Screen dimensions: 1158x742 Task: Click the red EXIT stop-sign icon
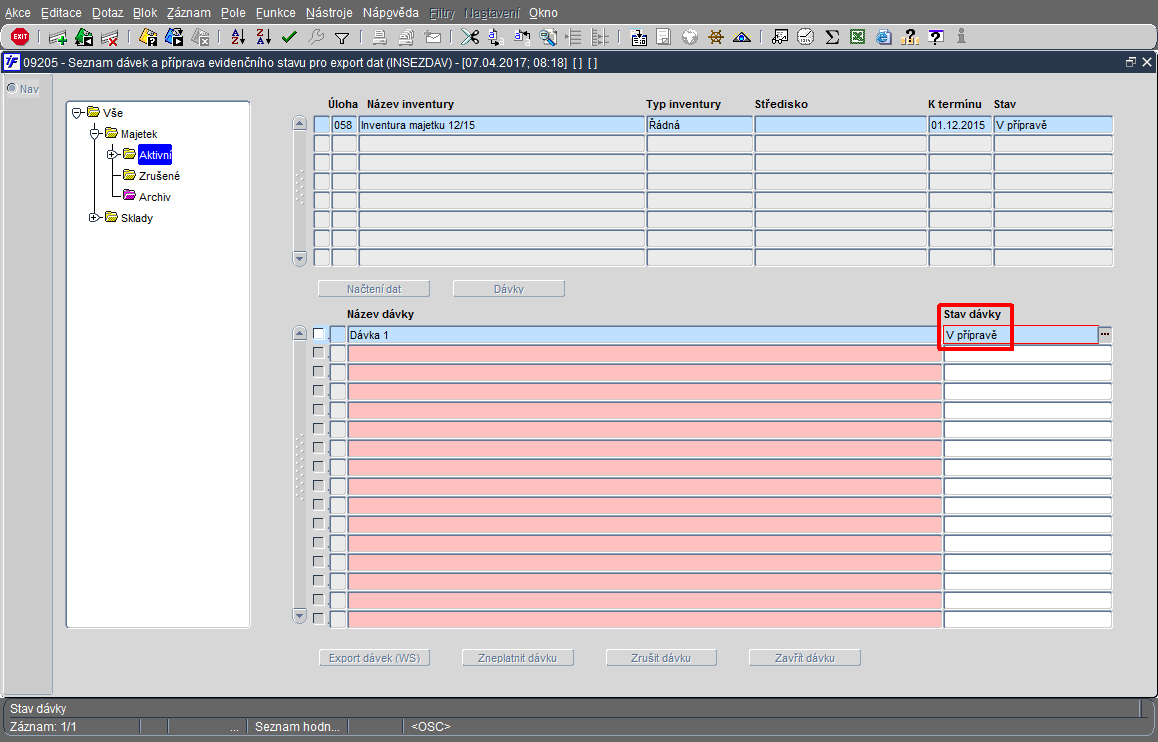(x=20, y=36)
